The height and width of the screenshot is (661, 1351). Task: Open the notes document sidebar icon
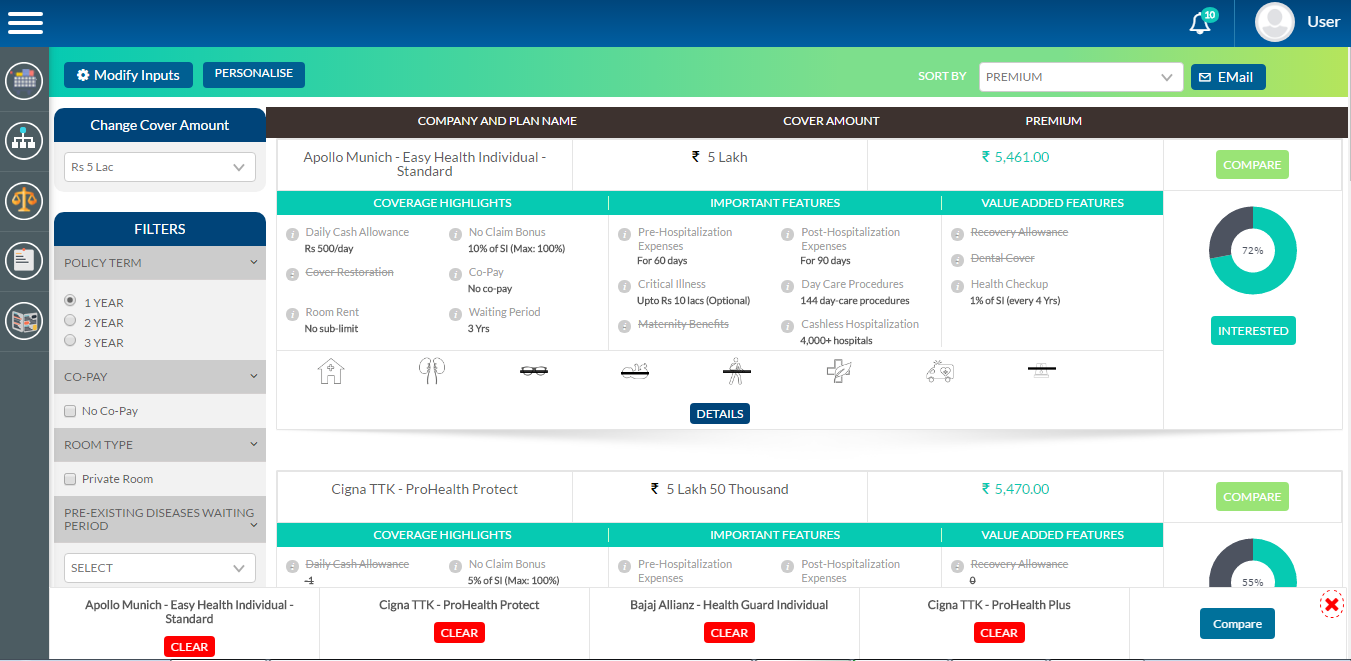coord(24,261)
